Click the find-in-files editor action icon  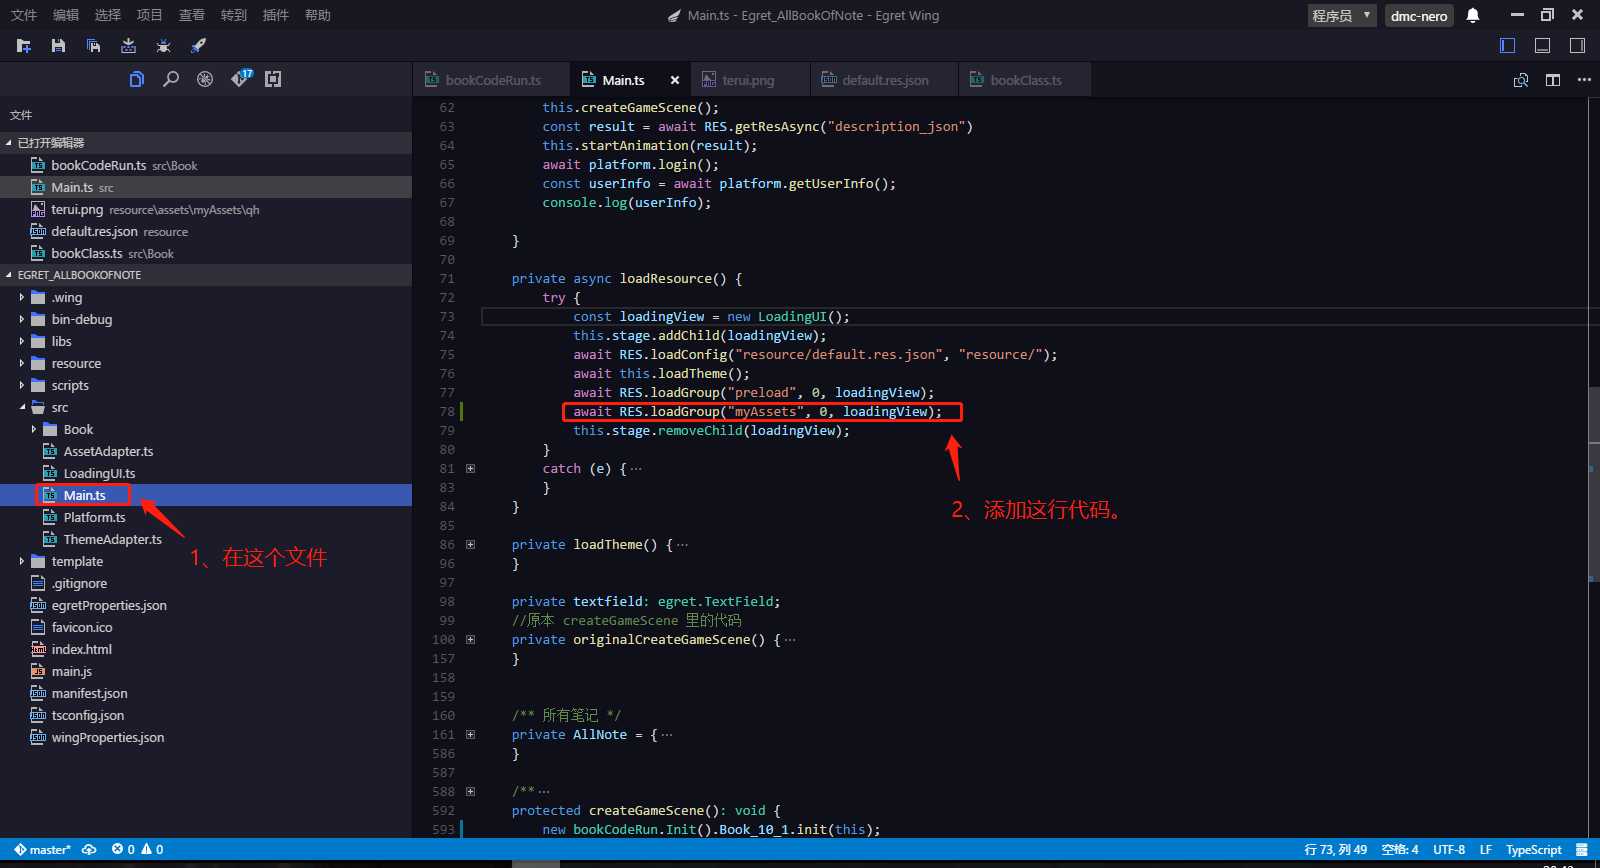pos(1521,80)
